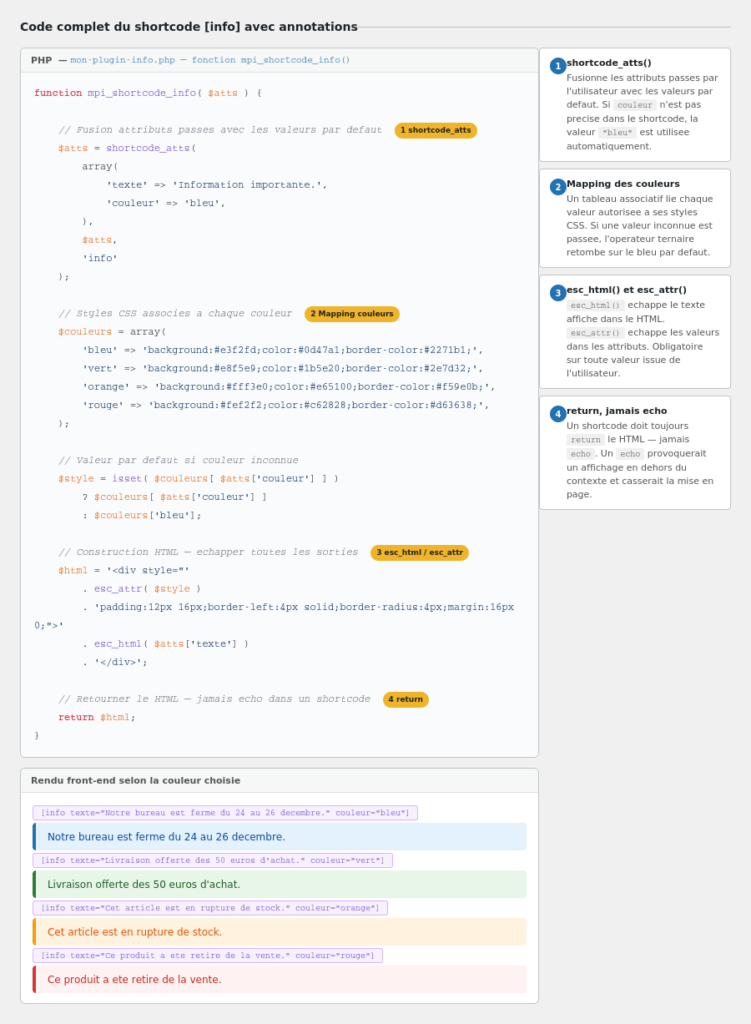Image resolution: width=751 pixels, height=1024 pixels.
Task: Click the '$style = isset(' code line
Action: point(199,479)
